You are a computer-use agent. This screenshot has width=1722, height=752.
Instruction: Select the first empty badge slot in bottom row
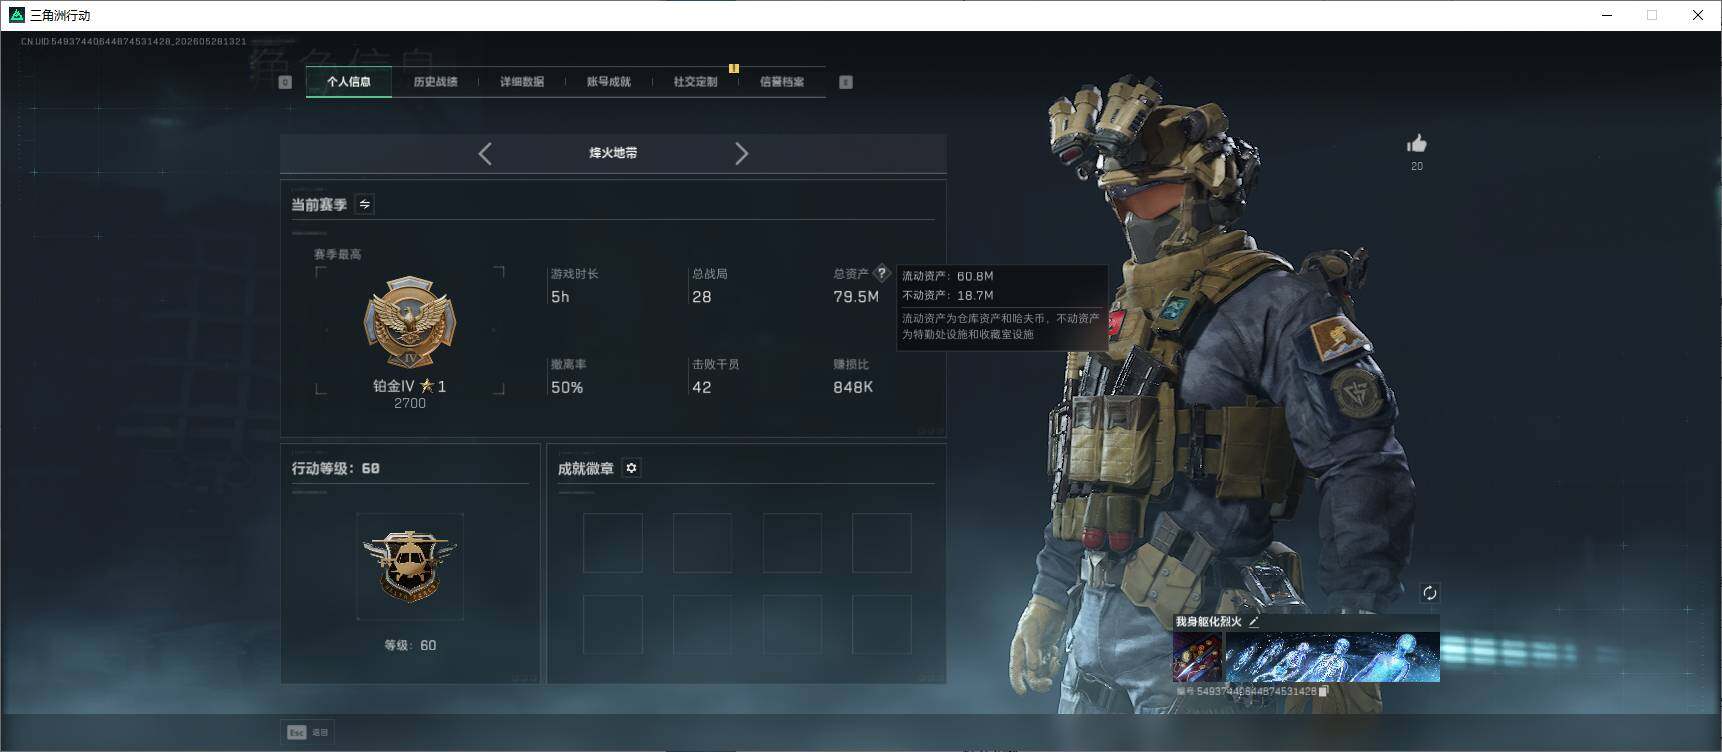click(x=613, y=625)
